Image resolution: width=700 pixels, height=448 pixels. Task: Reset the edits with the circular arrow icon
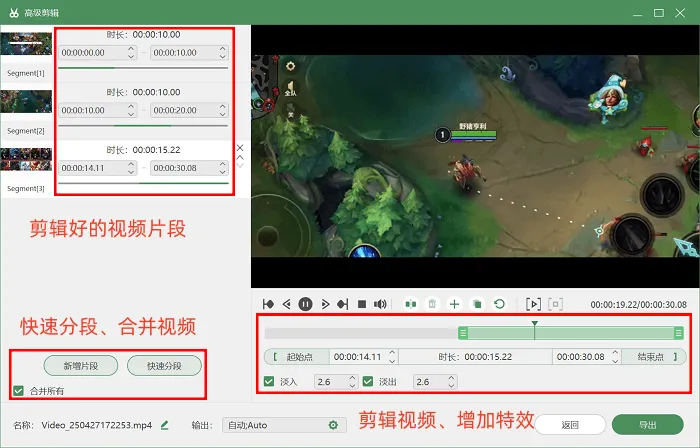(500, 304)
